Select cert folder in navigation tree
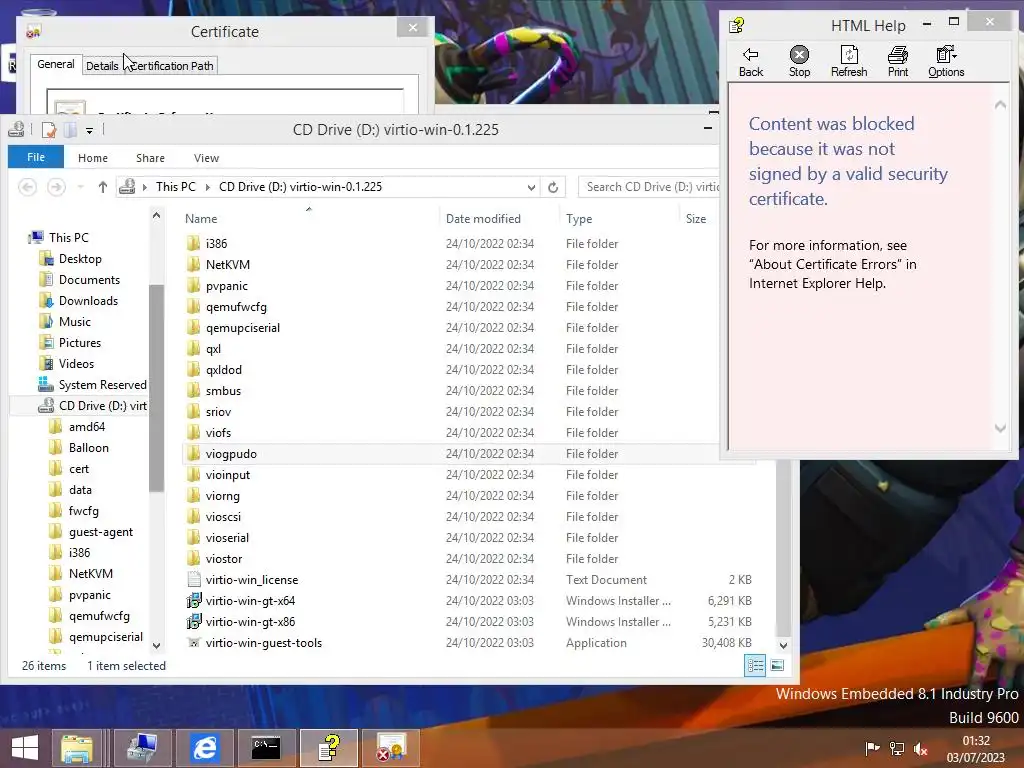 78,469
